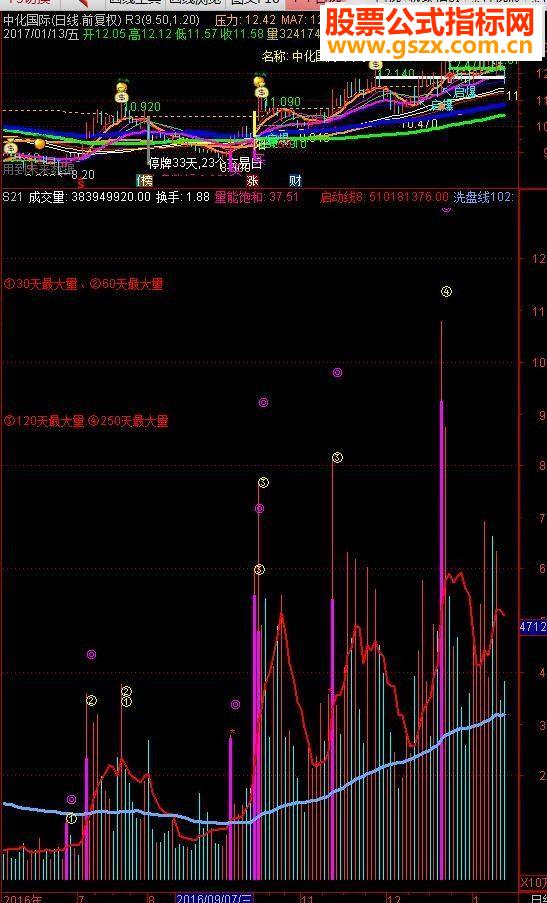Screen dimensions: 547x903
Task: Select the ③ marker above the November volume spike
Action: (x=337, y=457)
